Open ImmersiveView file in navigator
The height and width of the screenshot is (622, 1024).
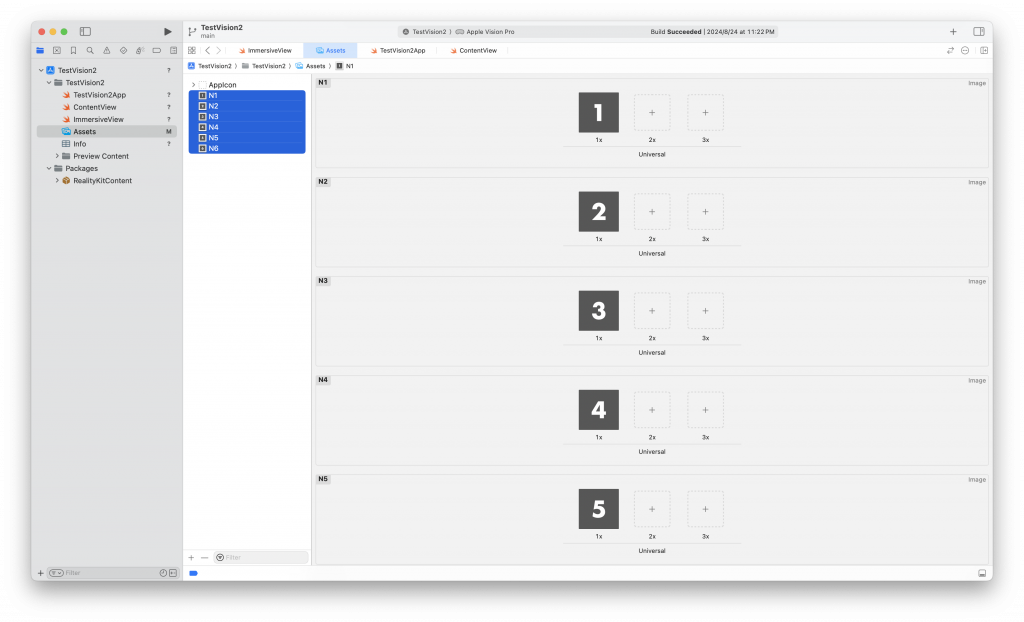coord(98,120)
